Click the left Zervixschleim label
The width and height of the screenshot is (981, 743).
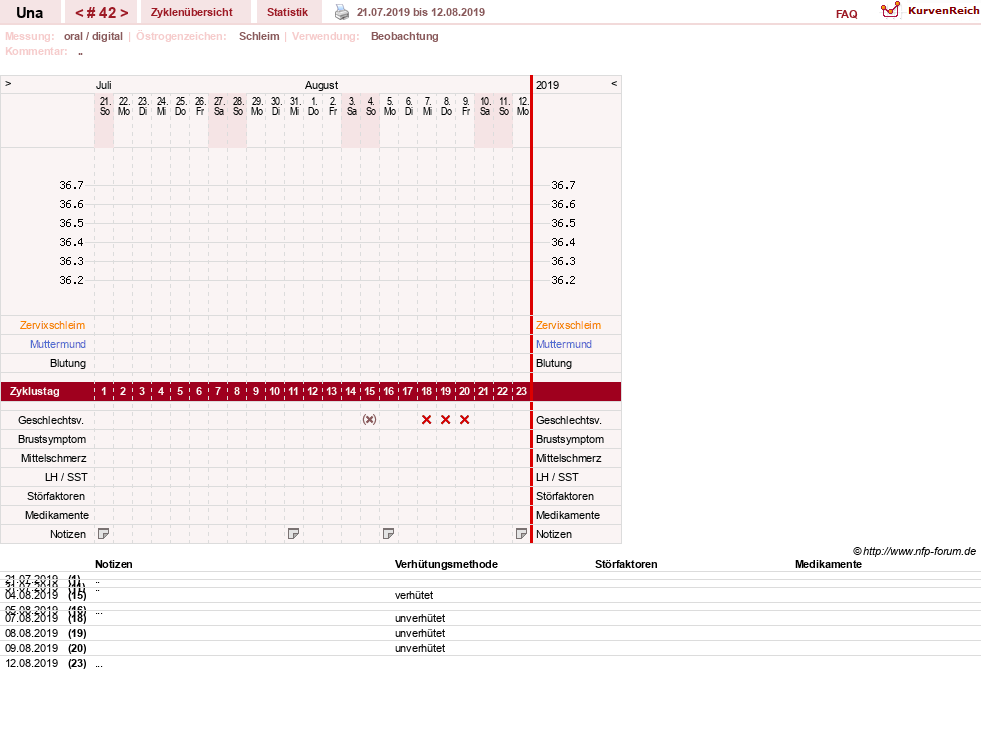pos(53,325)
